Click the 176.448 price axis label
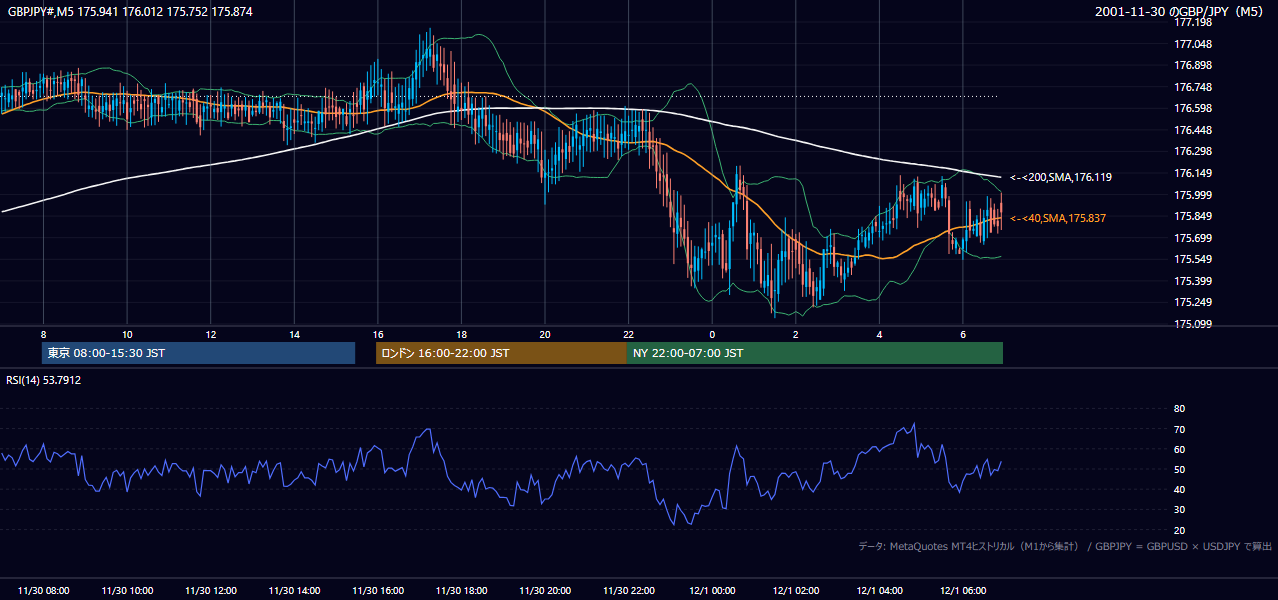The height and width of the screenshot is (600, 1278). (x=1193, y=130)
